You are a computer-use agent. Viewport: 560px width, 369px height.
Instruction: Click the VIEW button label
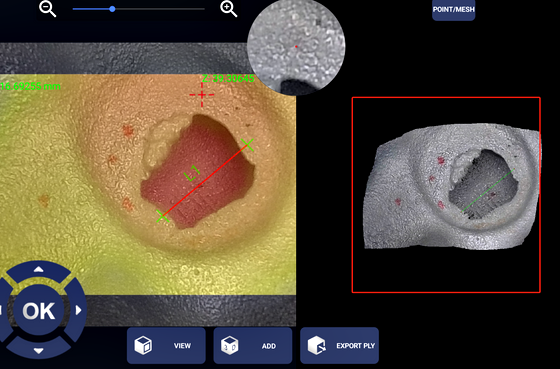pos(182,346)
